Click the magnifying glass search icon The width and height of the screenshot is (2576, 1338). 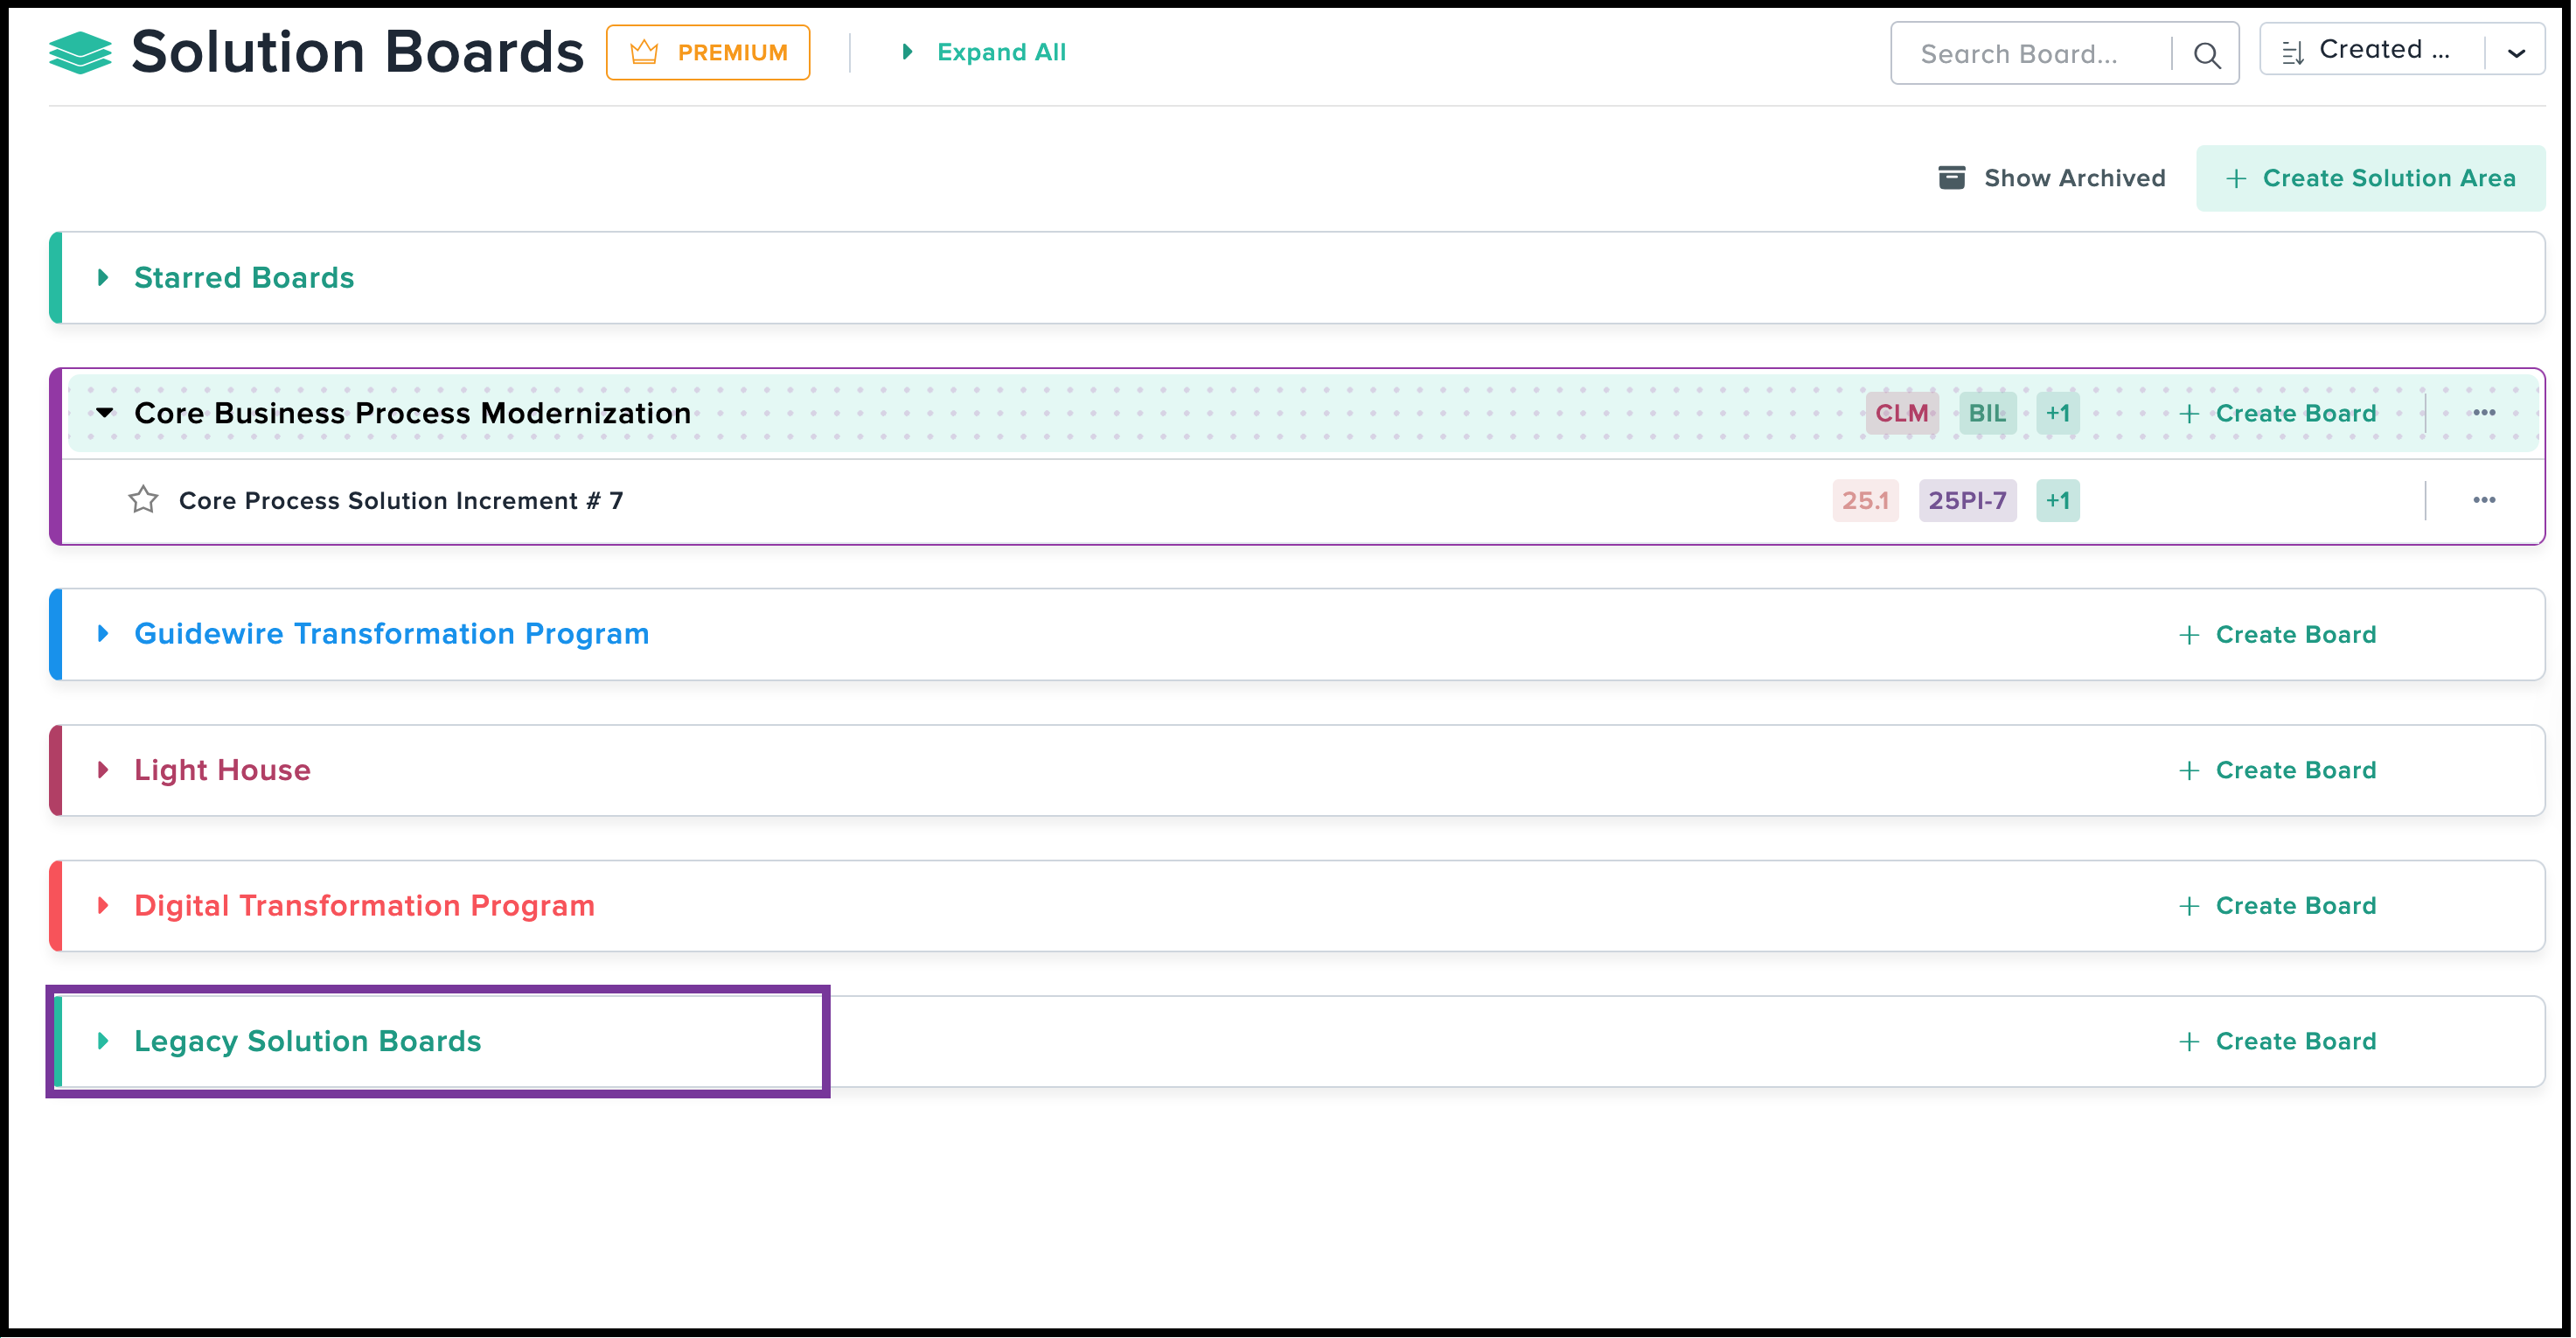(2206, 55)
